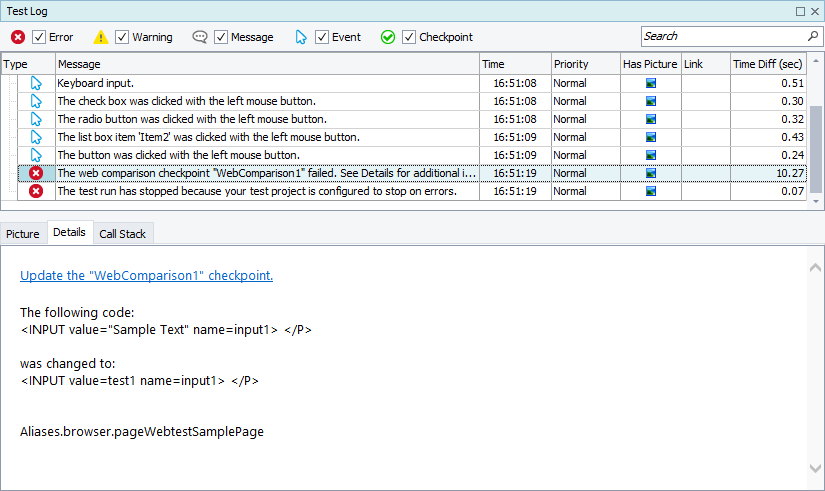
Task: Click the green Checkpoint checkmark icon
Action: click(x=388, y=37)
